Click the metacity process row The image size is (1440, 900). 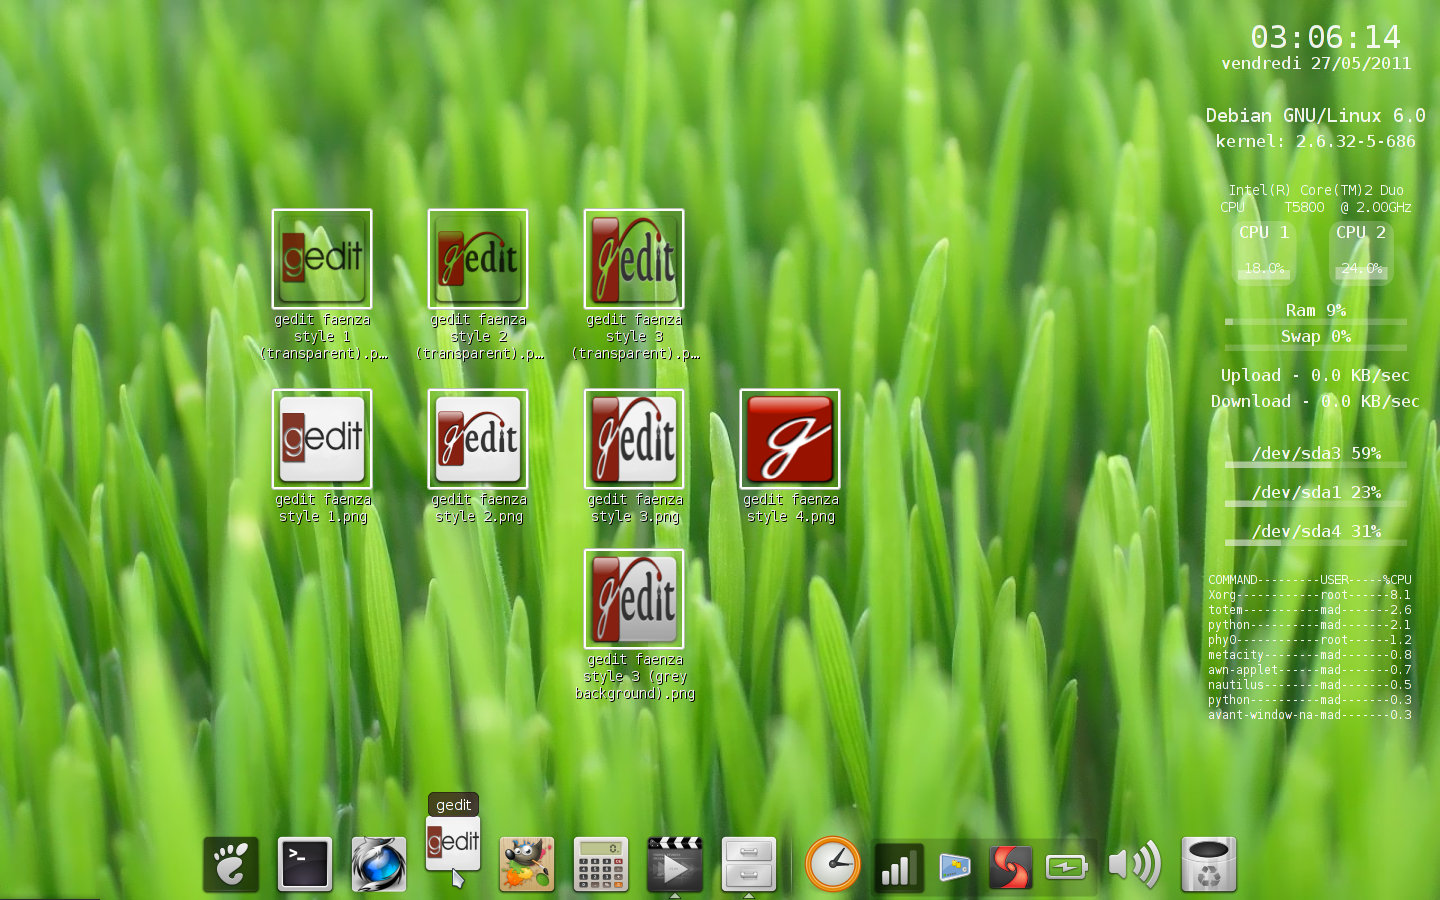coord(1310,655)
